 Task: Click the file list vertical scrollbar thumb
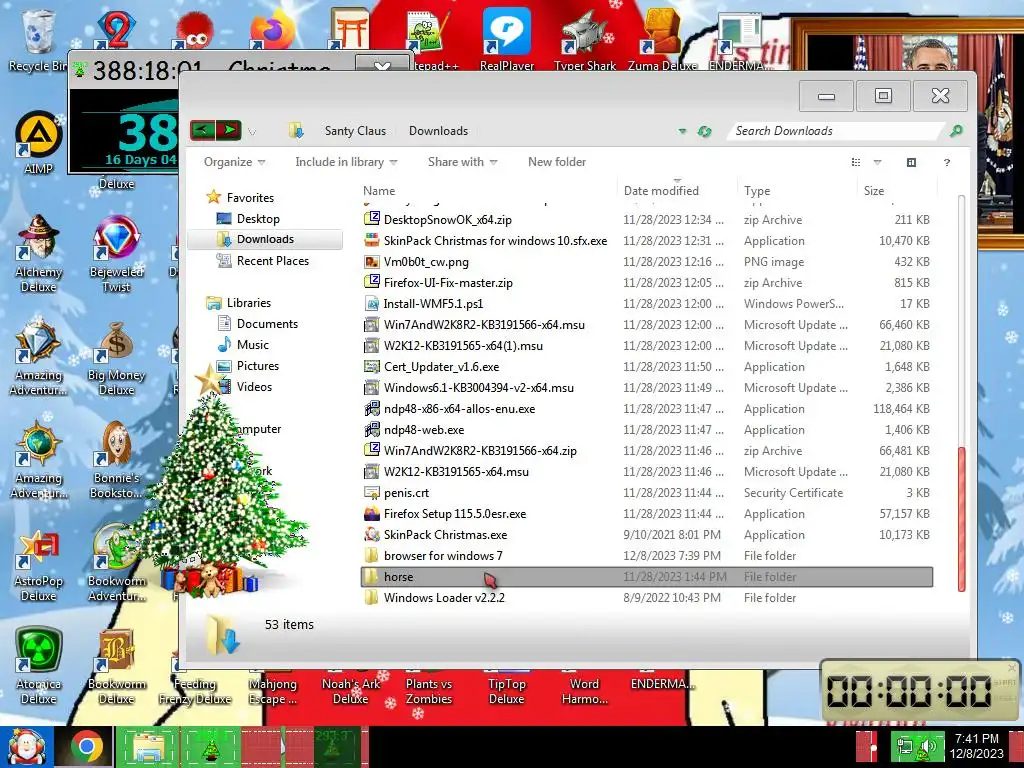[961, 519]
